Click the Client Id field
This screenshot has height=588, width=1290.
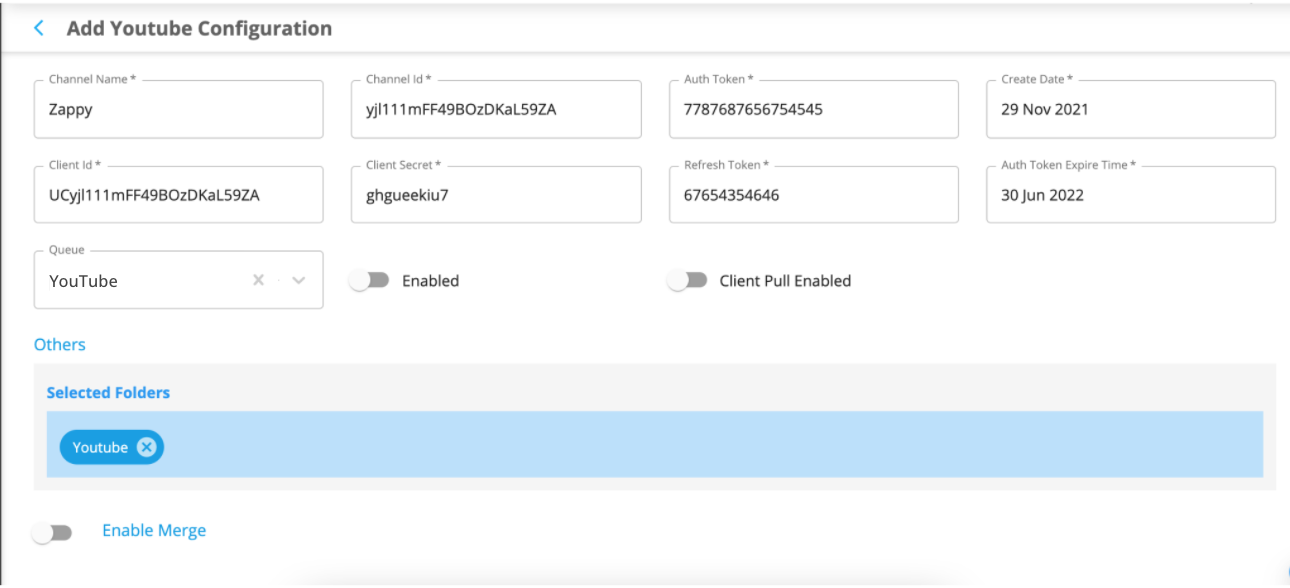click(179, 194)
